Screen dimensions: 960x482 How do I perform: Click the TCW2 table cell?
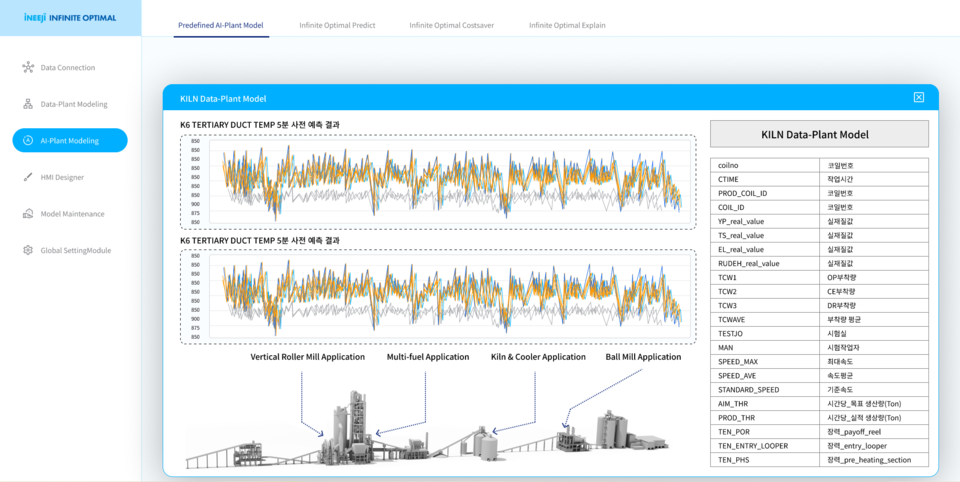coord(765,292)
